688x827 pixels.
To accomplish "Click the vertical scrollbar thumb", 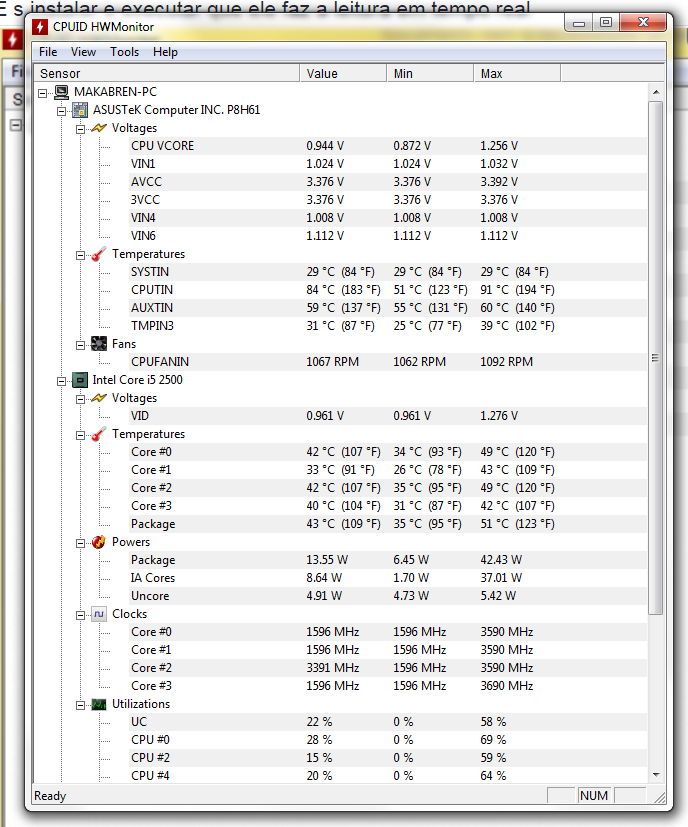I will click(x=656, y=358).
